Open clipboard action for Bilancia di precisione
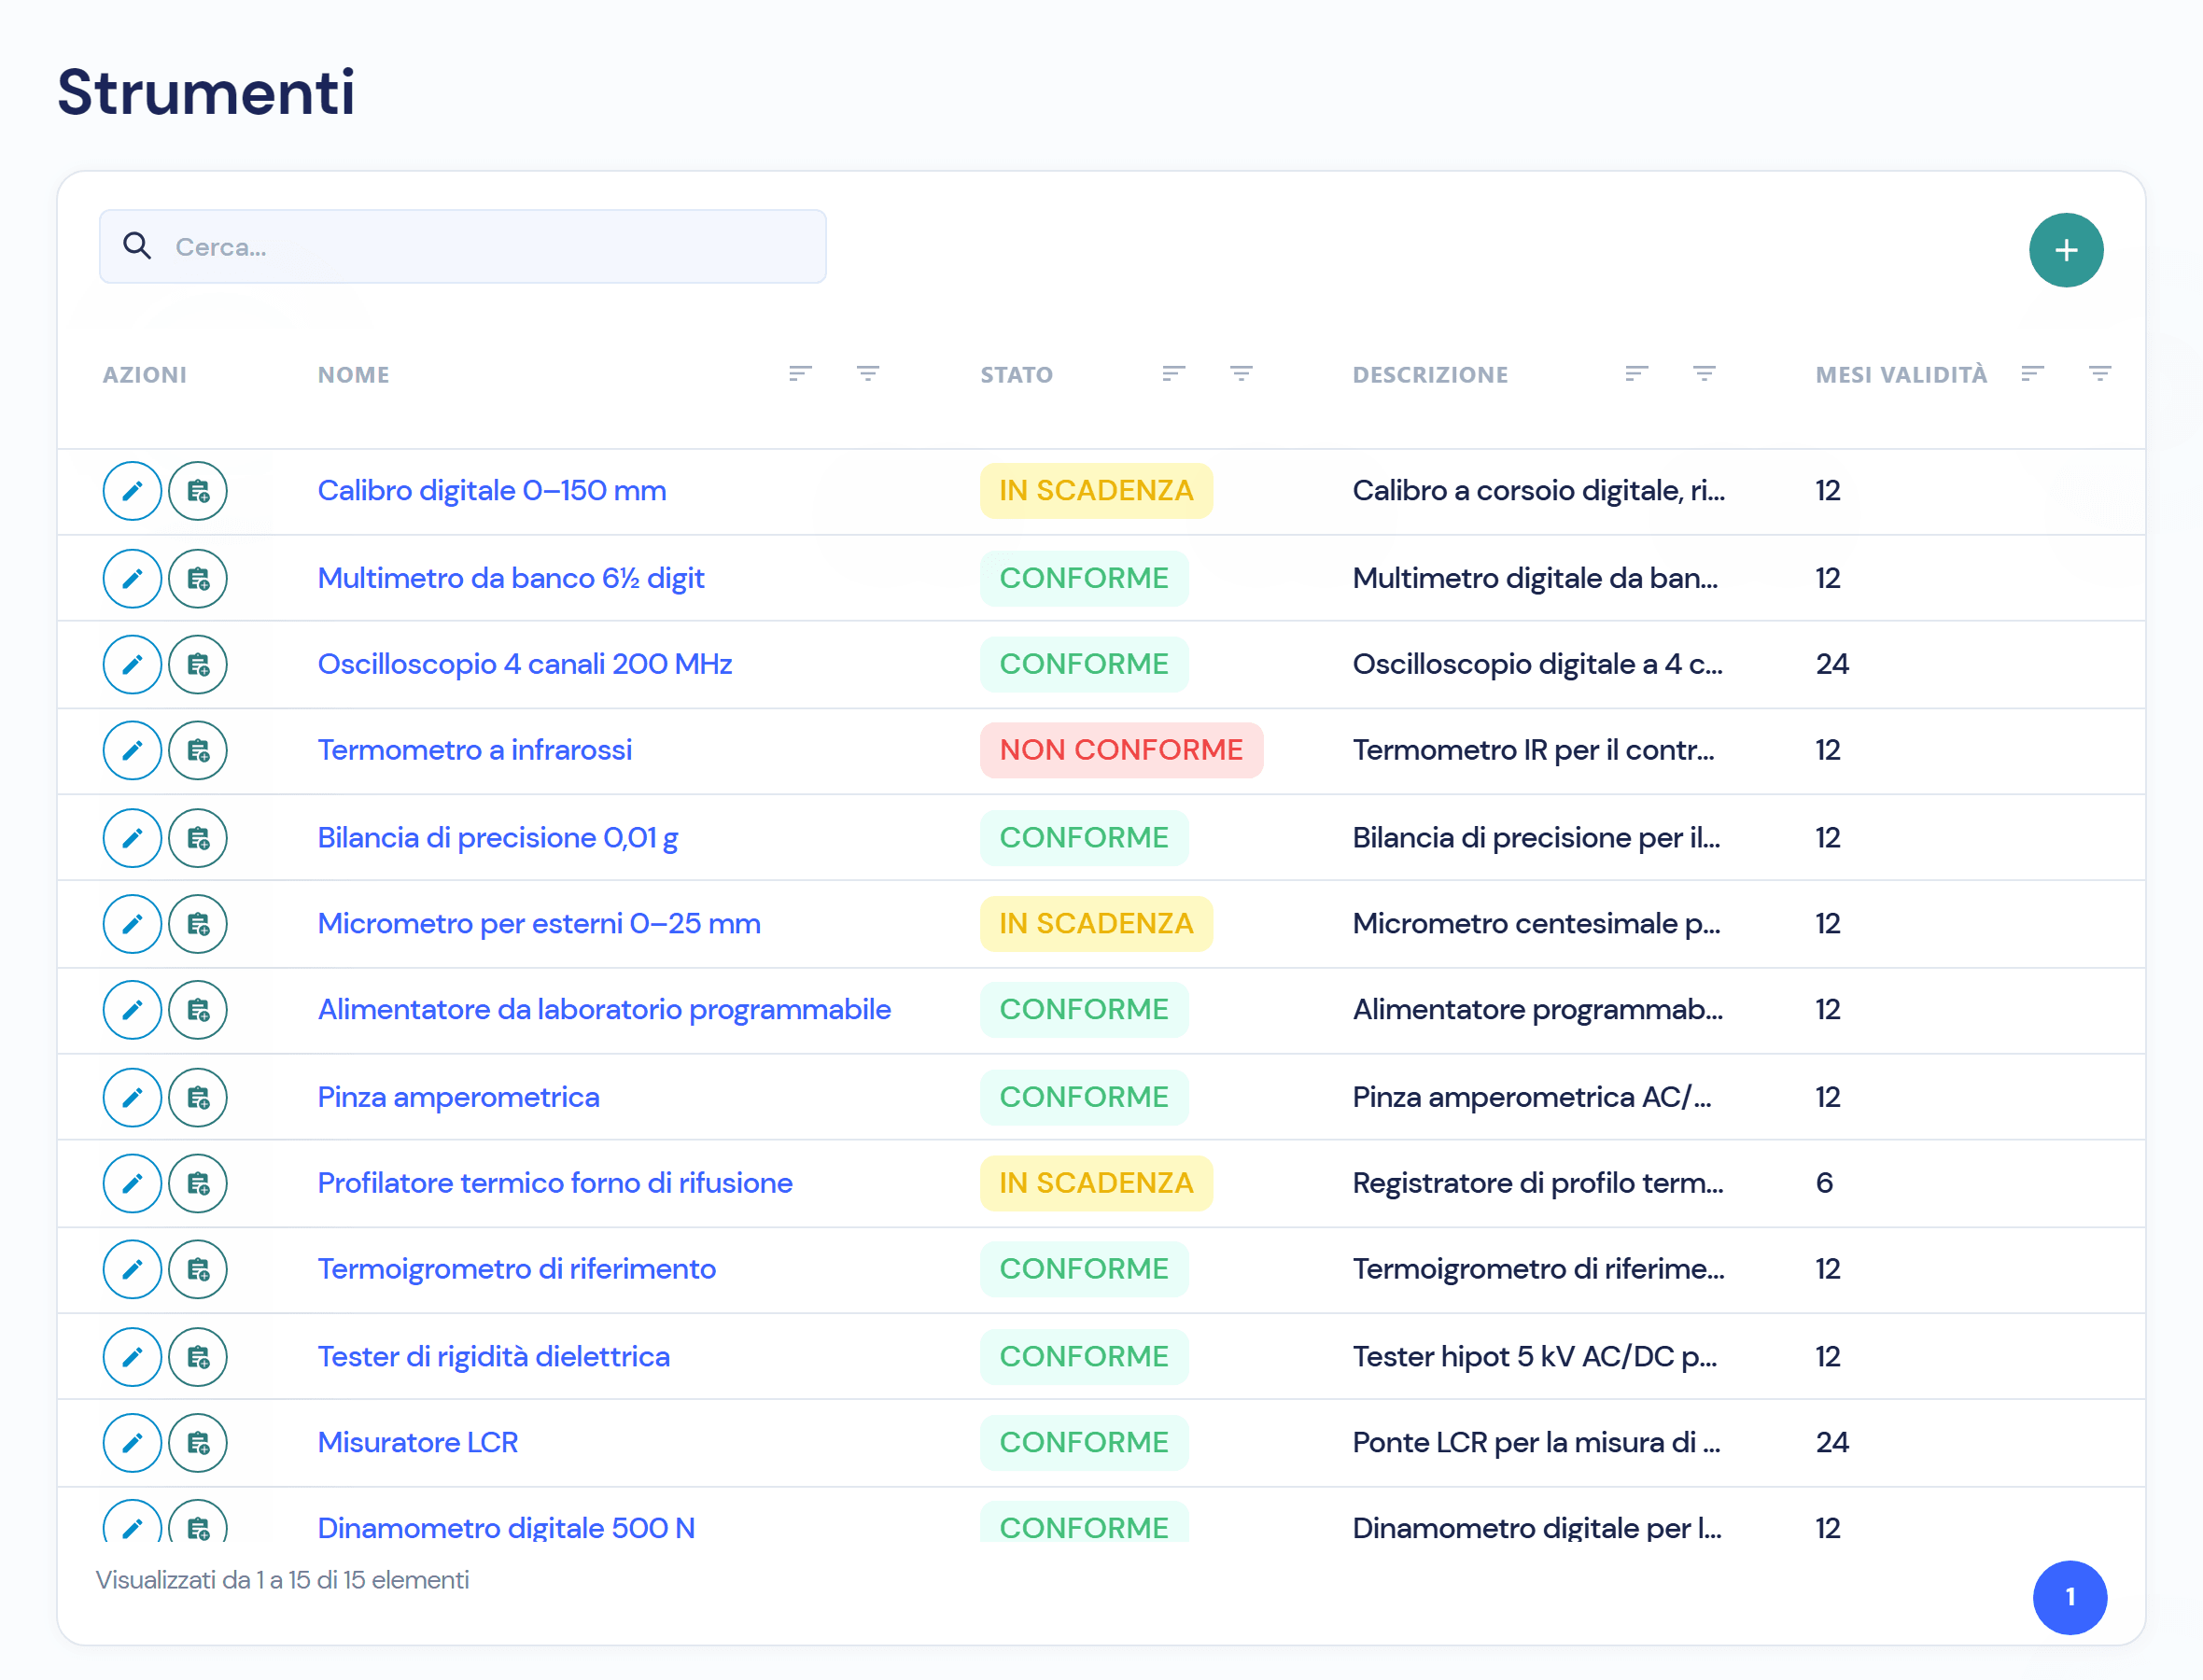2203x1680 pixels. [198, 837]
